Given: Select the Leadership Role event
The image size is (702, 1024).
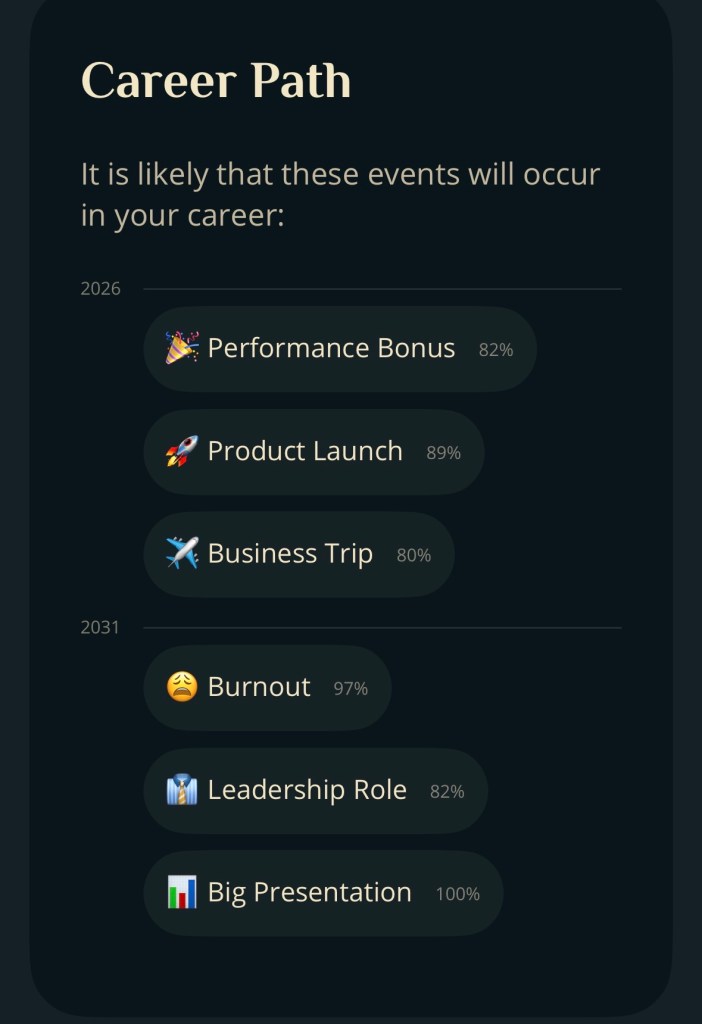Looking at the screenshot, I should 307,790.
